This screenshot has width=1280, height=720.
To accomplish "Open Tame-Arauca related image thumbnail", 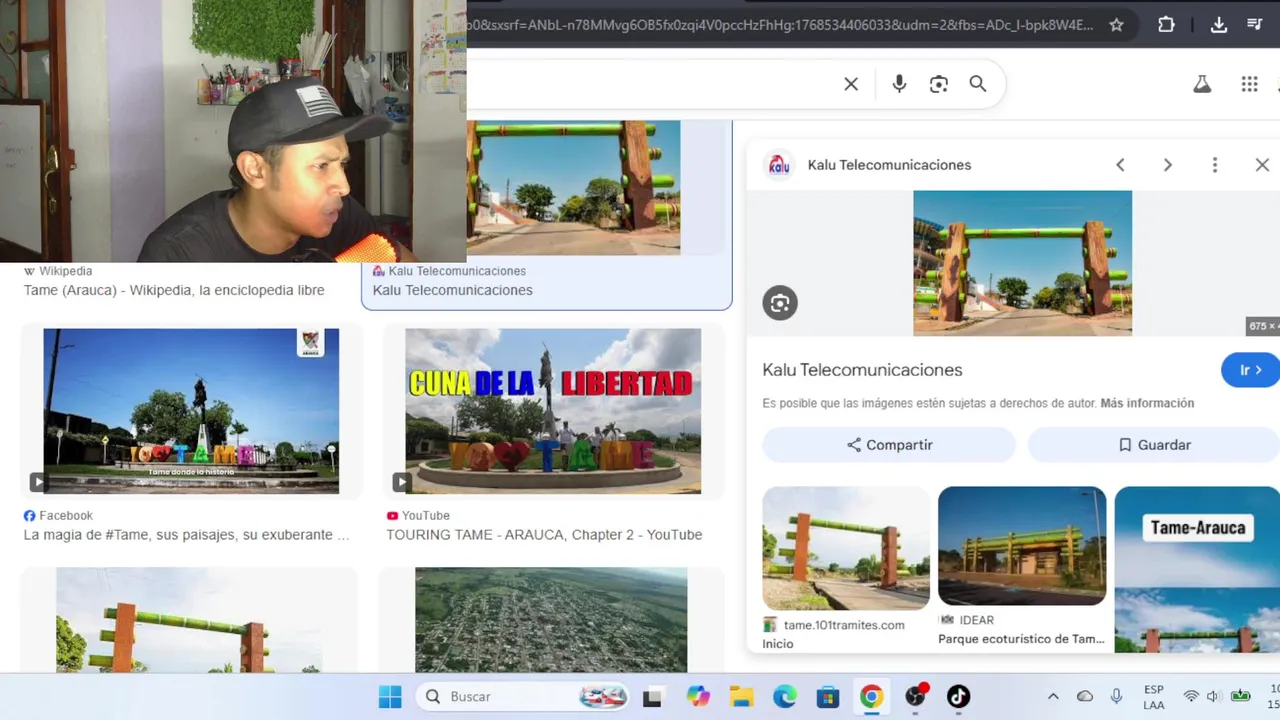I will [x=1197, y=569].
